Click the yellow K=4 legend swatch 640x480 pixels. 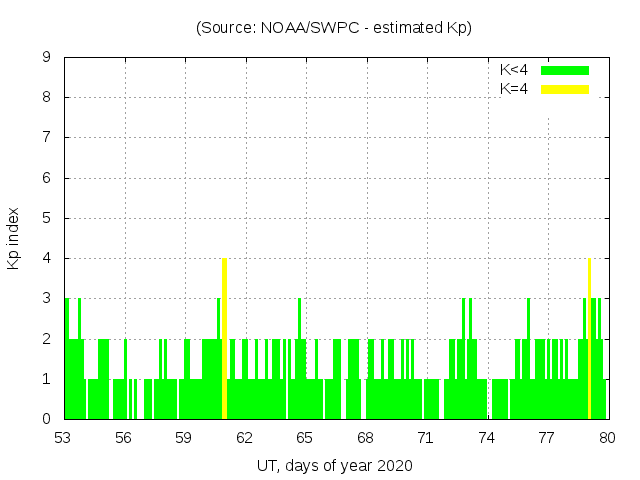(x=565, y=89)
